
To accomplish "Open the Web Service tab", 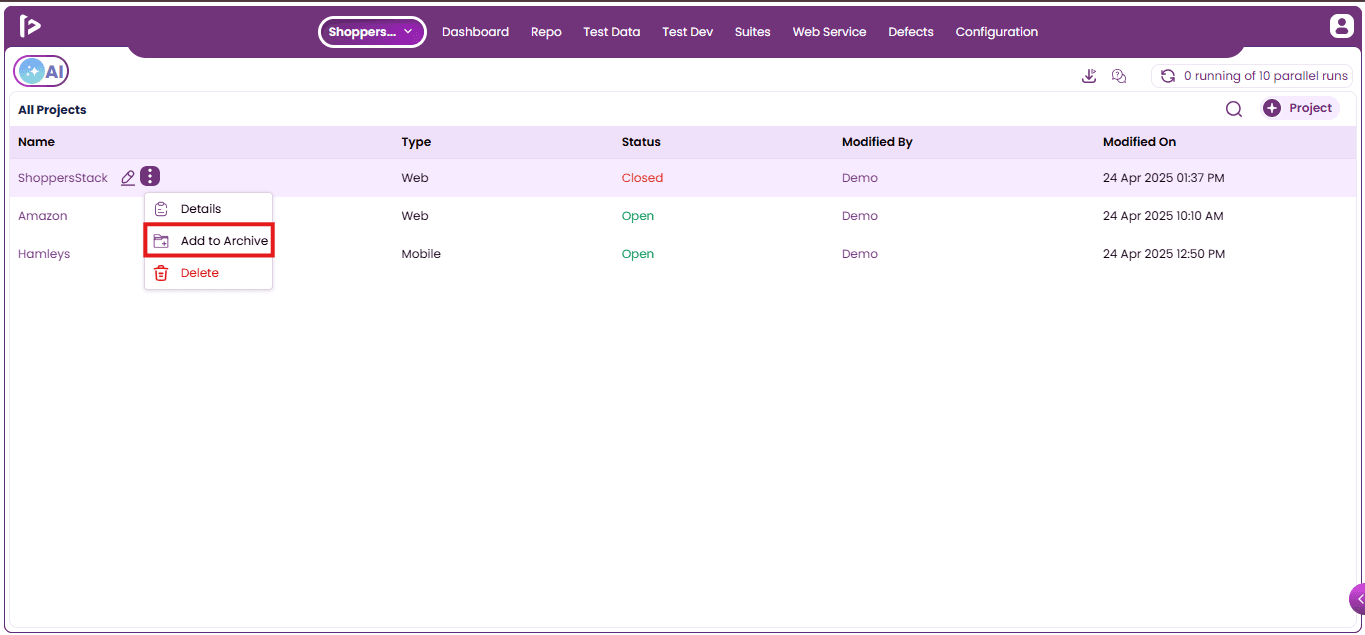I will [x=829, y=32].
